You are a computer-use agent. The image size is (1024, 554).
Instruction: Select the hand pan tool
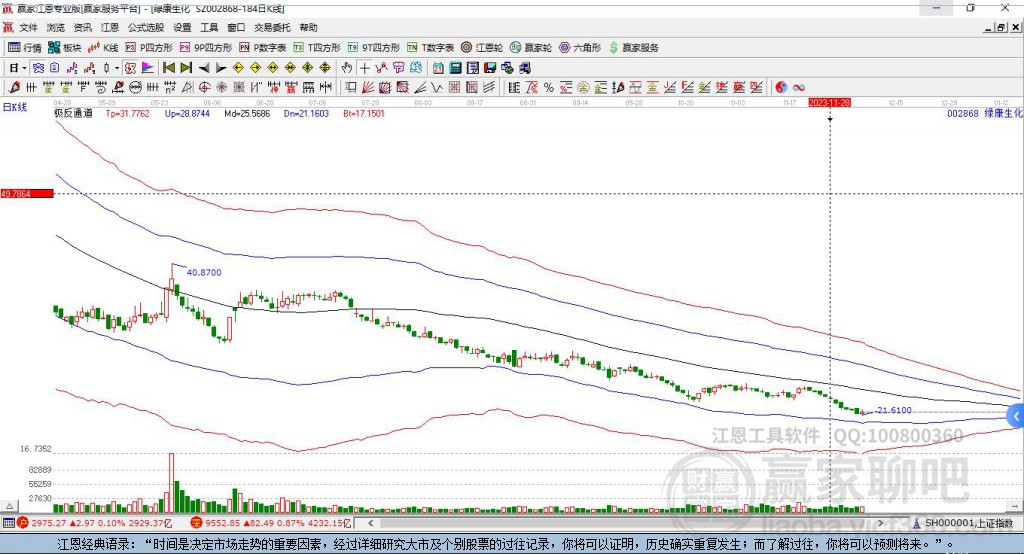click(x=347, y=68)
